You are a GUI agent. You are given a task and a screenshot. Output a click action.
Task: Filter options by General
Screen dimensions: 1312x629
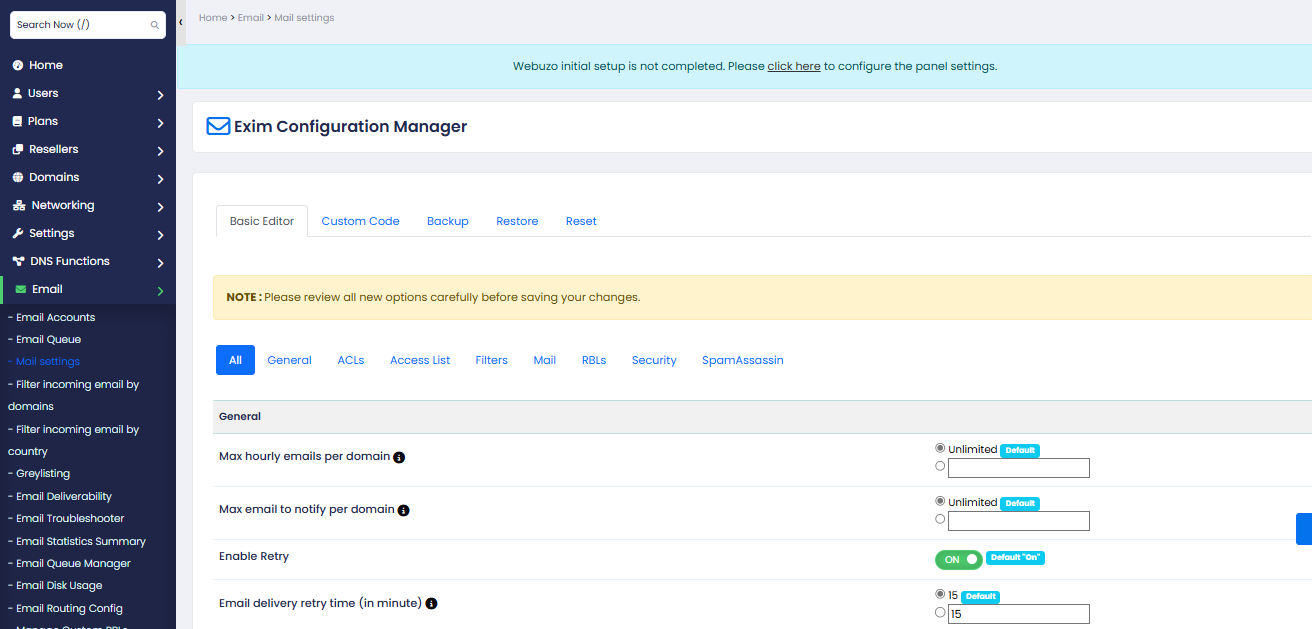[289, 360]
